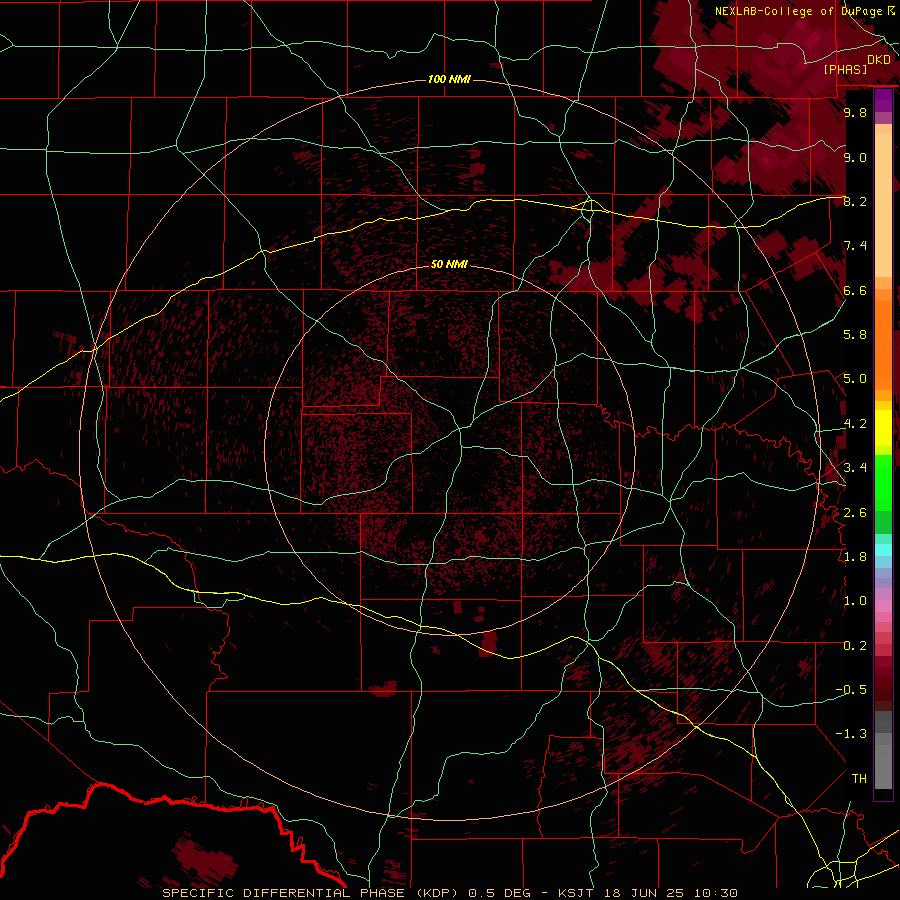This screenshot has width=900, height=900.
Task: Click the -0.5 scale value
Action: [x=851, y=690]
